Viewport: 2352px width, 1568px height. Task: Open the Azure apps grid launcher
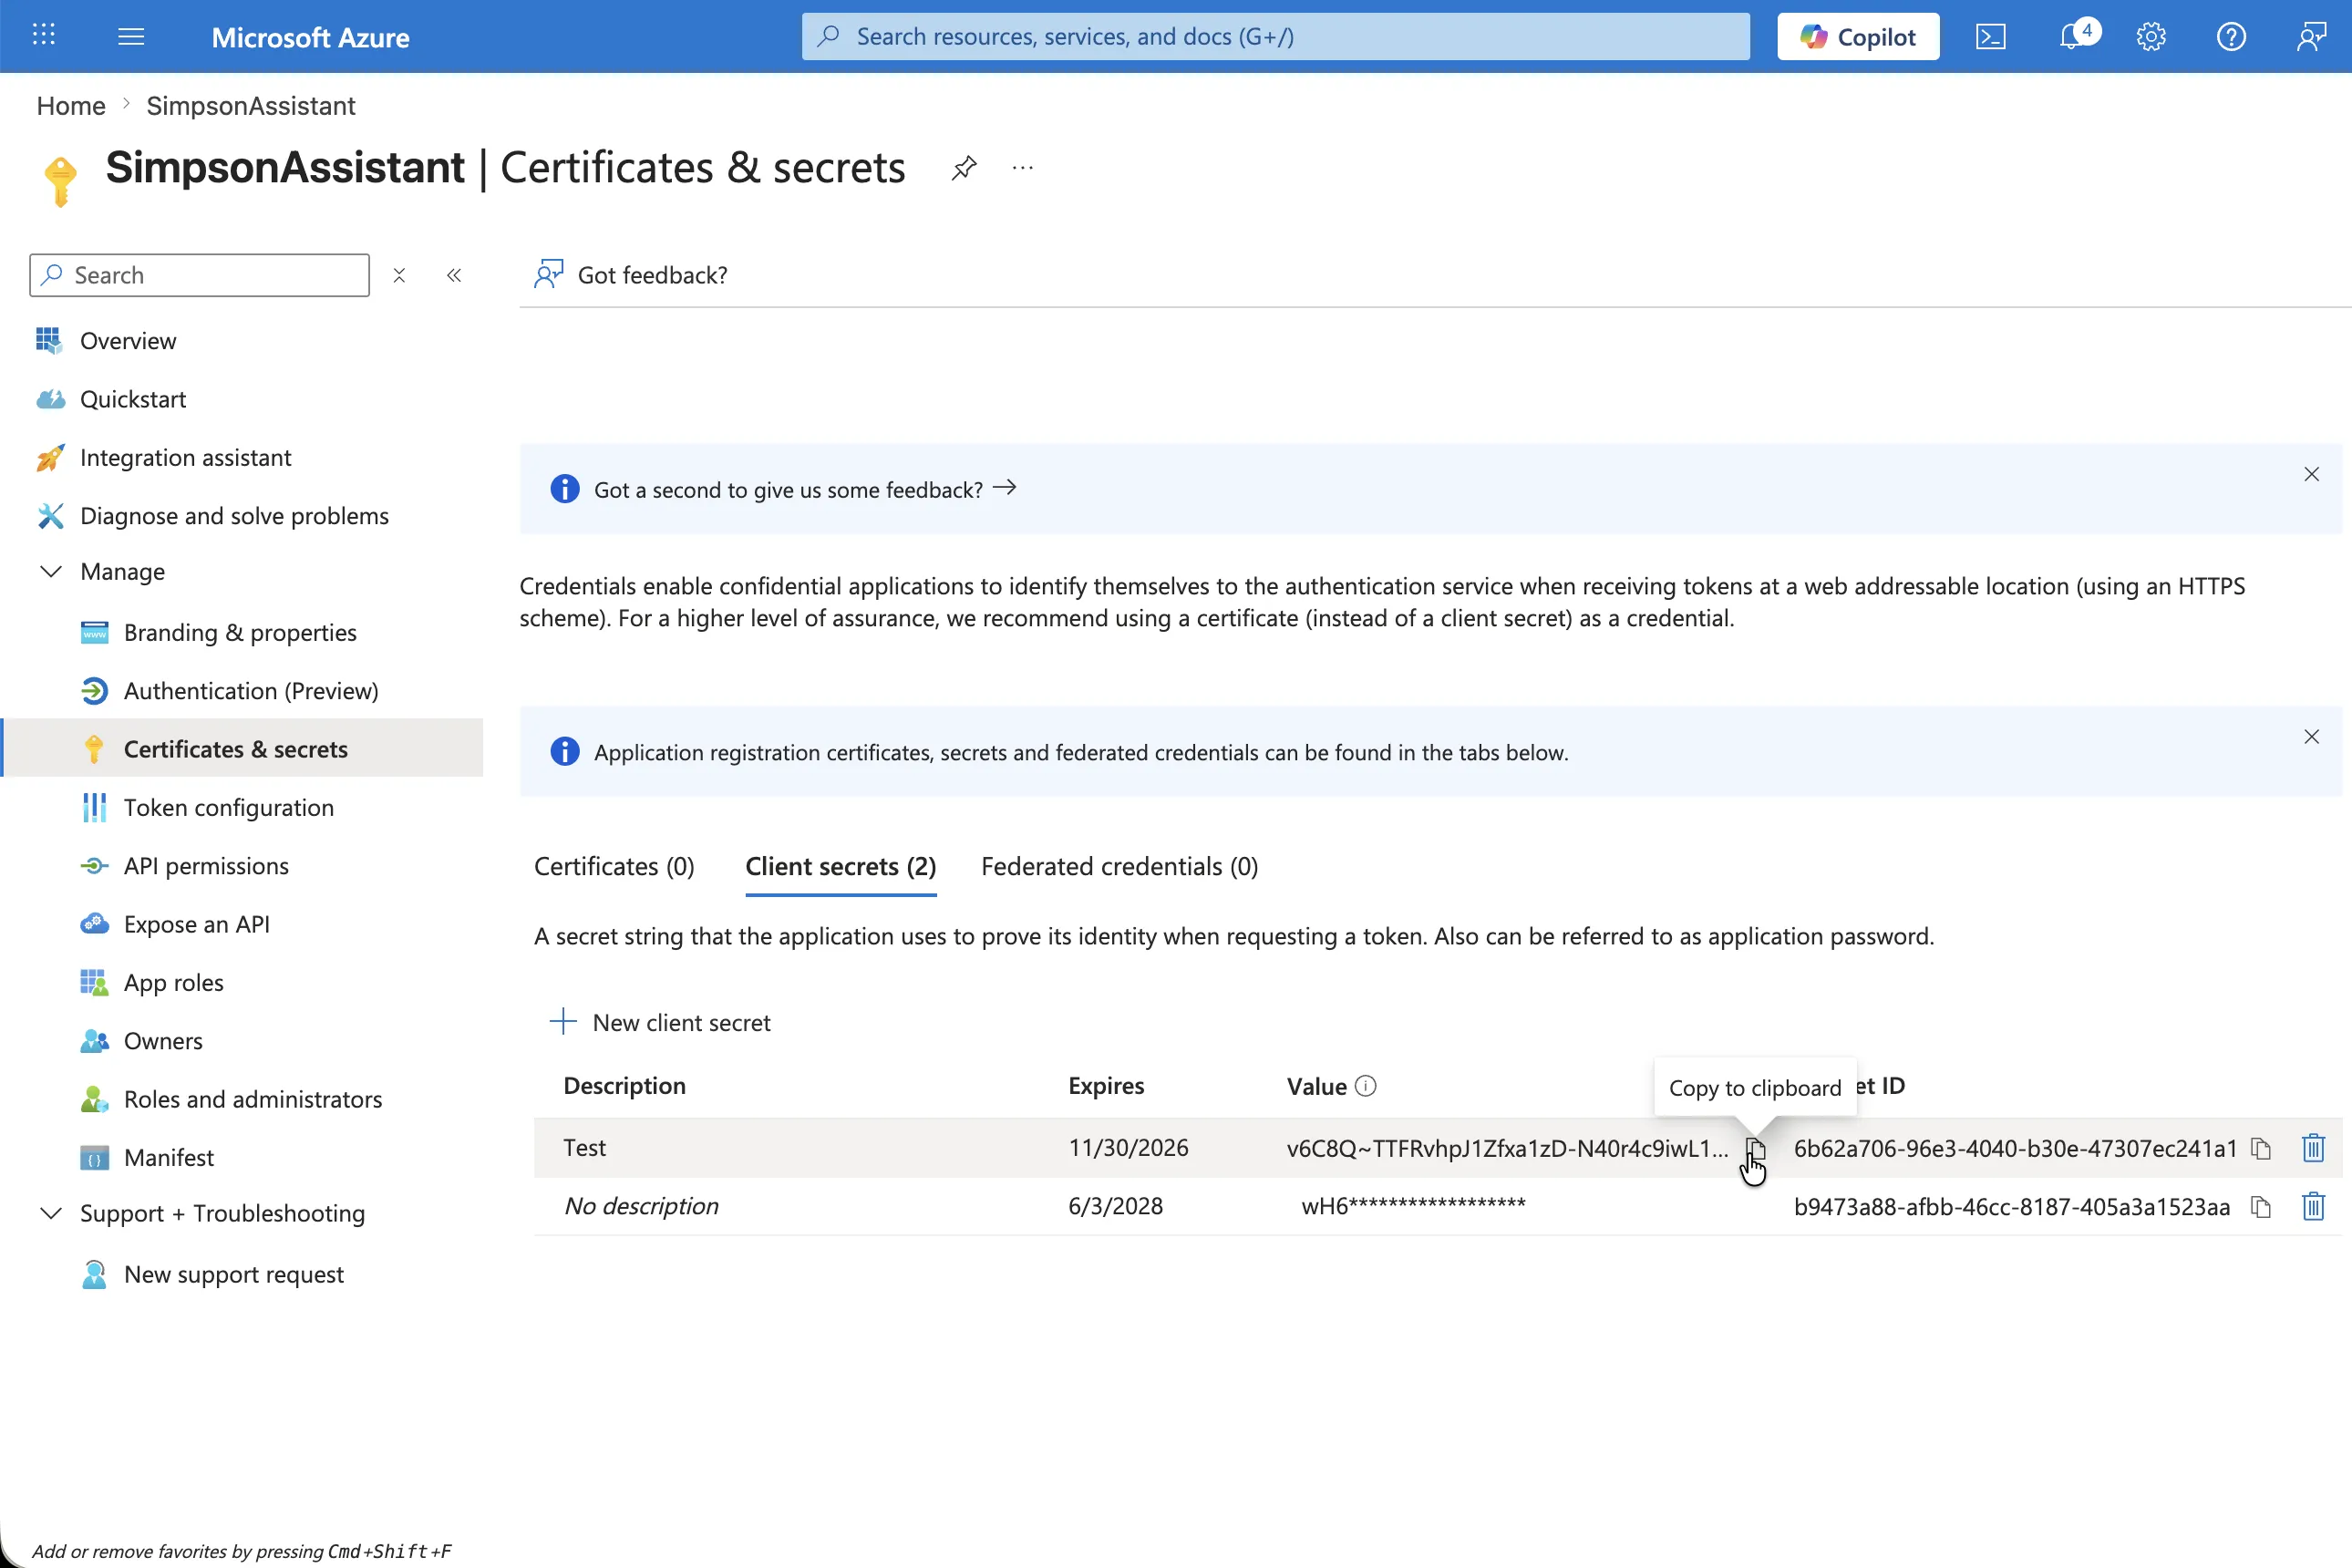(44, 36)
